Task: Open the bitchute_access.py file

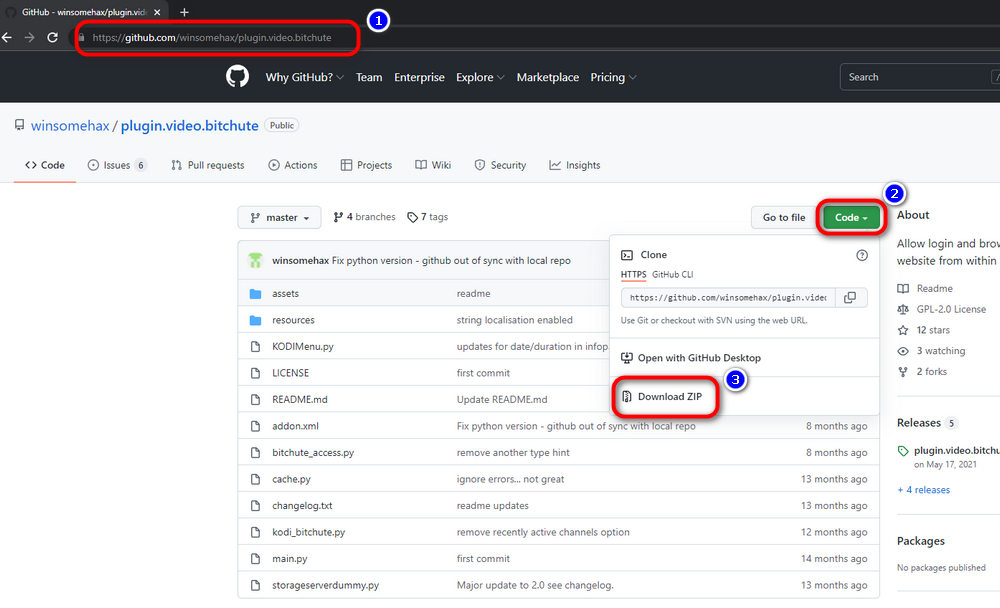Action: (313, 452)
